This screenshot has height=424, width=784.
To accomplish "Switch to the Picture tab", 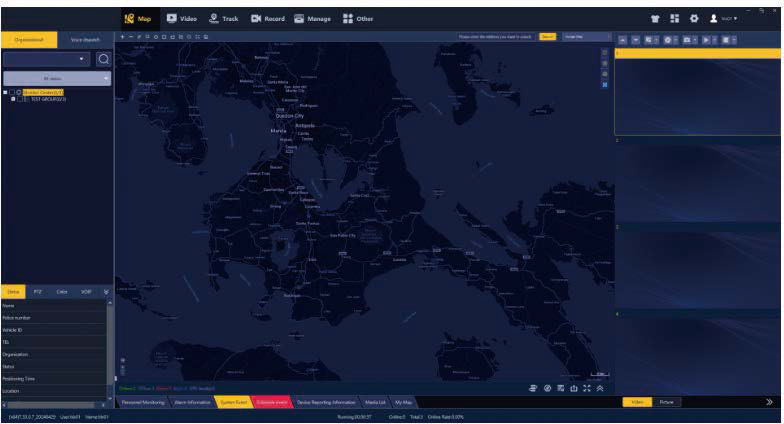I will [665, 401].
